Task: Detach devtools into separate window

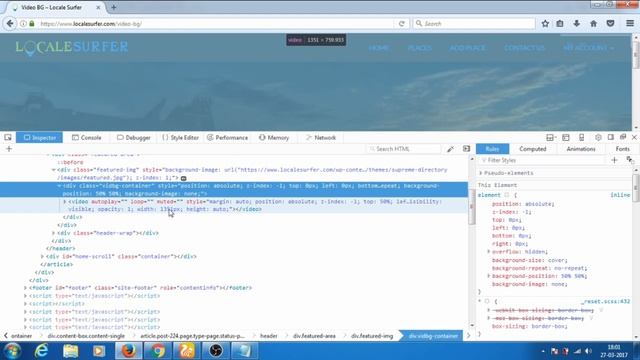Action: click(x=623, y=138)
